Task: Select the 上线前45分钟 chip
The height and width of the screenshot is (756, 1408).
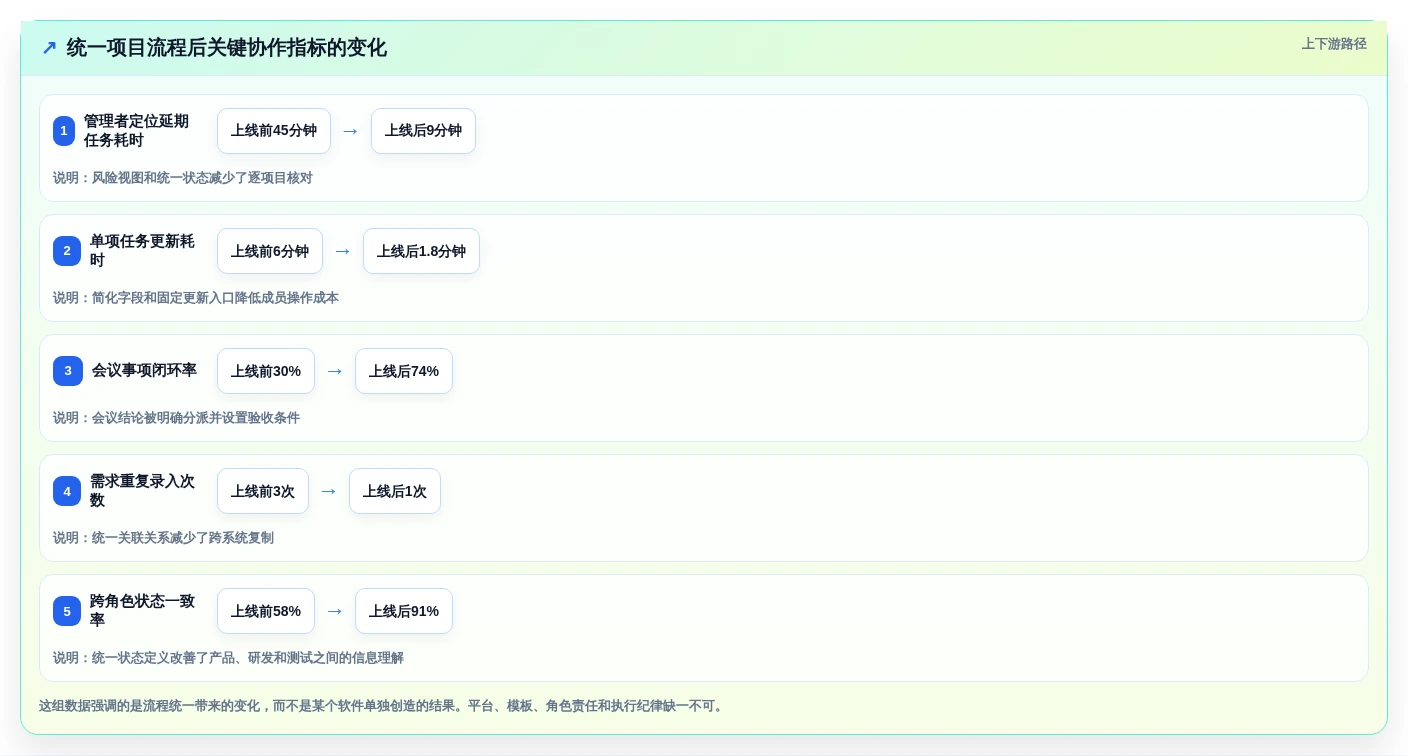Action: (x=274, y=131)
